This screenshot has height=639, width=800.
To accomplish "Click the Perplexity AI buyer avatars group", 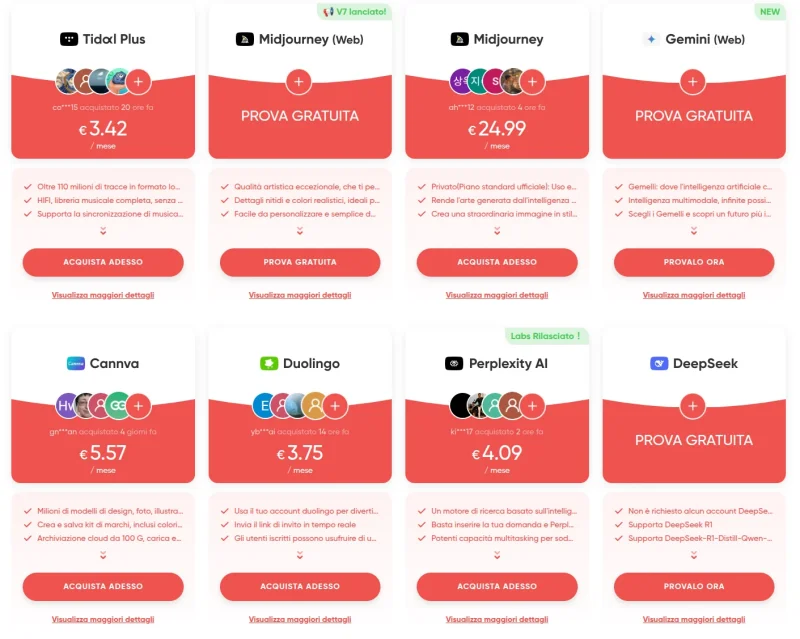I will (x=484, y=405).
